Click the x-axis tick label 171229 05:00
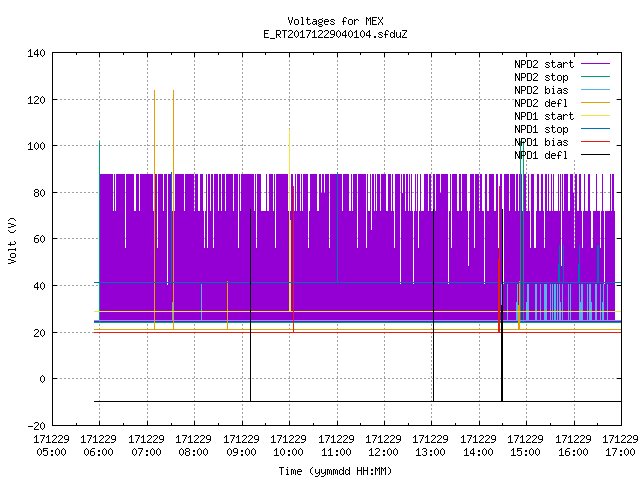 click(x=51, y=446)
